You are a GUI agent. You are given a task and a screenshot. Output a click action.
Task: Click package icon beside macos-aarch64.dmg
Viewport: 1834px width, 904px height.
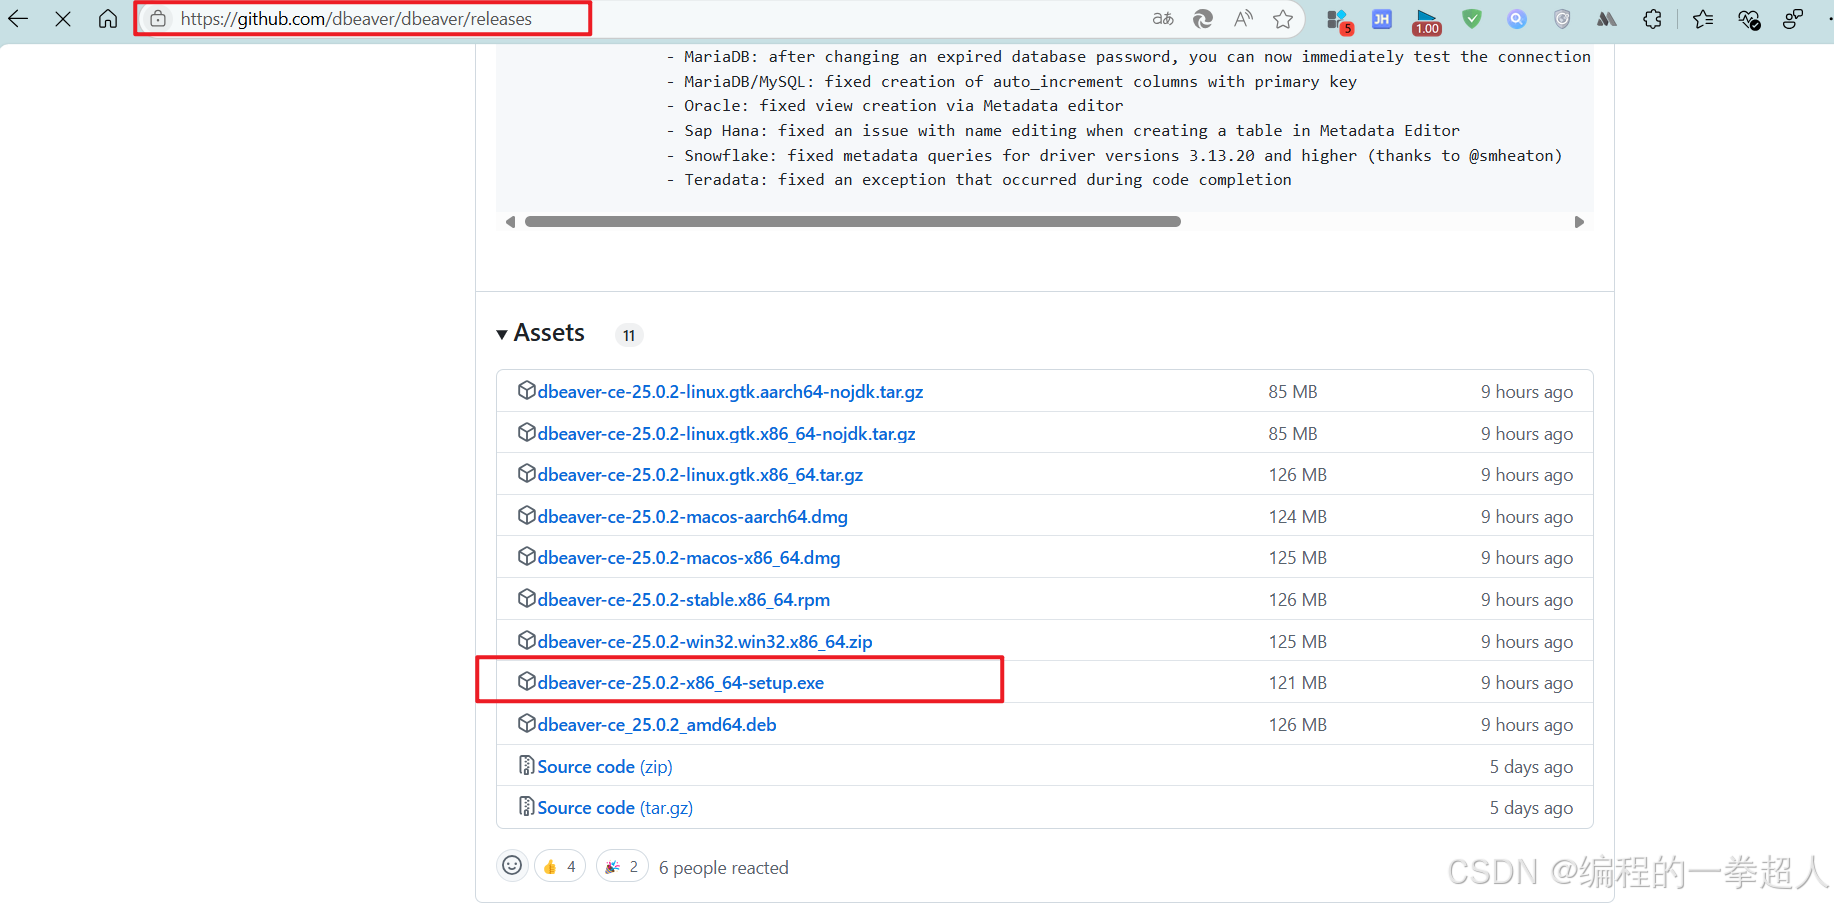[527, 515]
